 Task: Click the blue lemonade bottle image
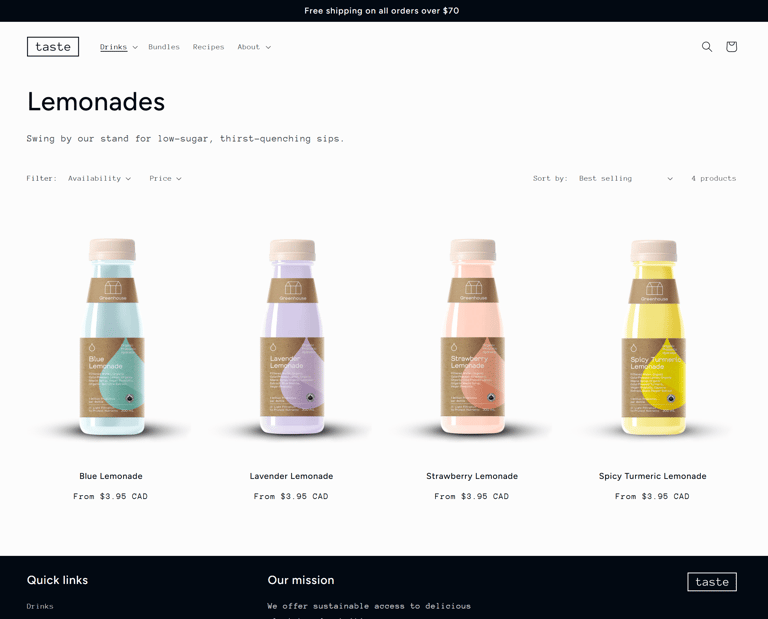pos(112,337)
